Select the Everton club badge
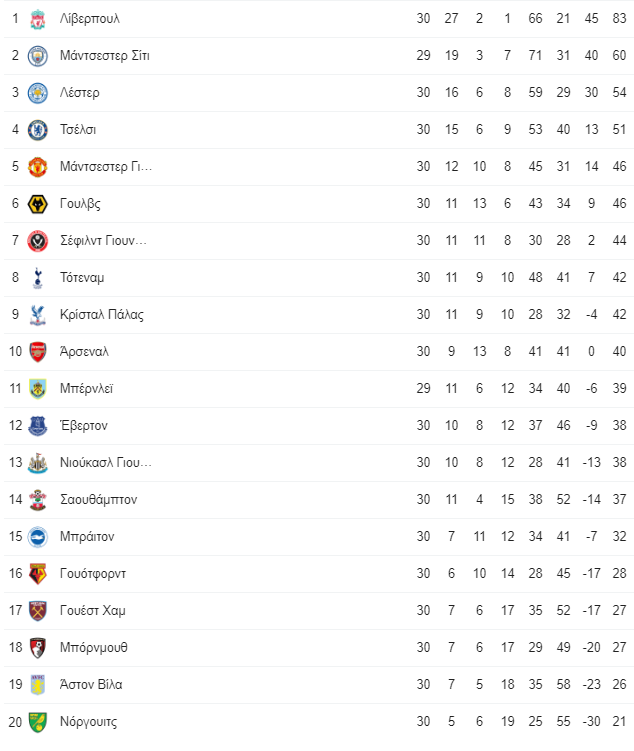 37,426
